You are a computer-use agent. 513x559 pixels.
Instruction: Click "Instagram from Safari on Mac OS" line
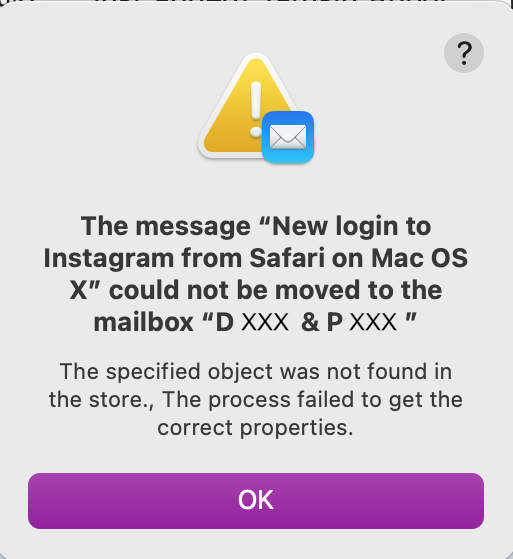click(x=256, y=258)
